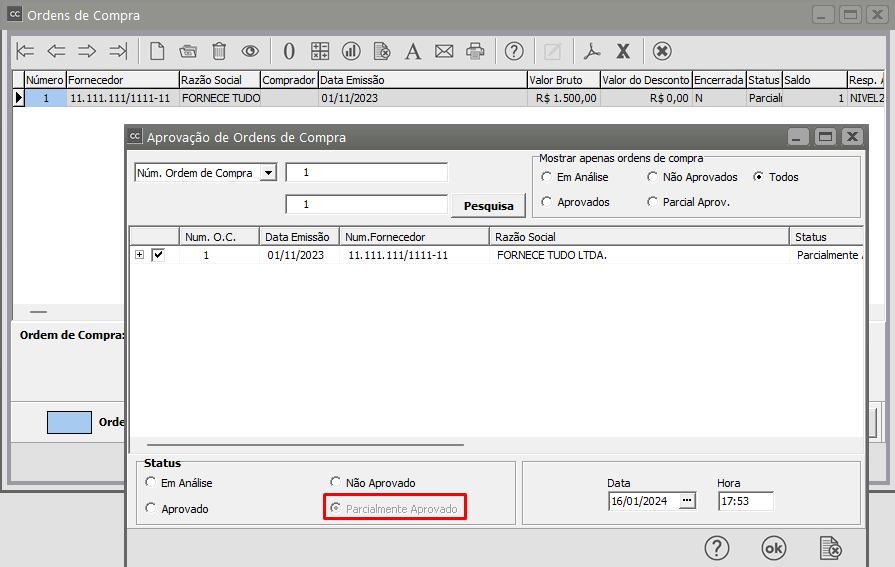Open 'Núm. Ordem de Compra' dropdown

tap(267, 173)
